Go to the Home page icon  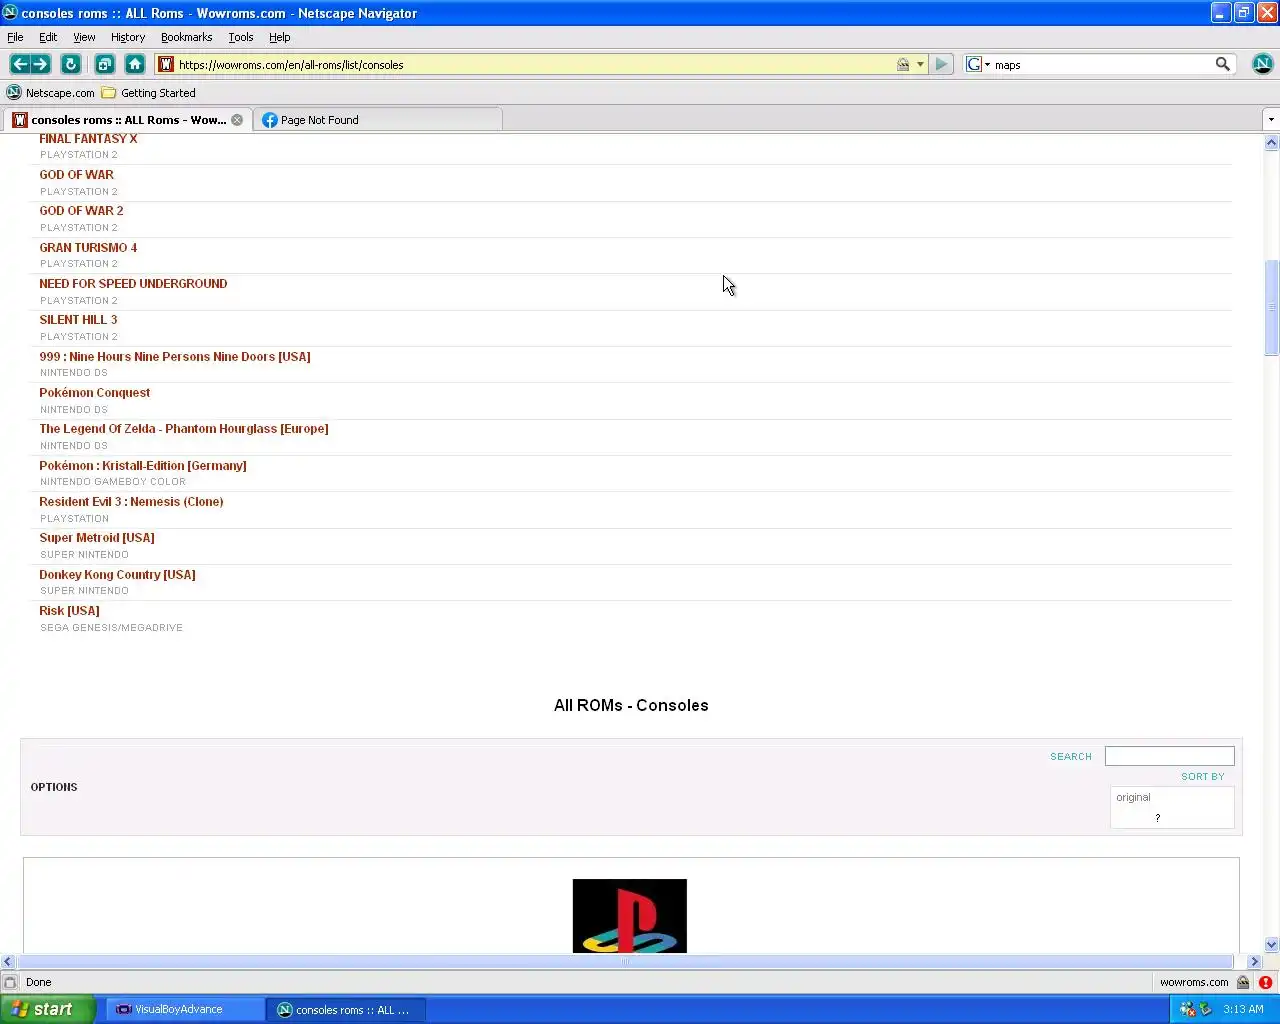coord(135,64)
